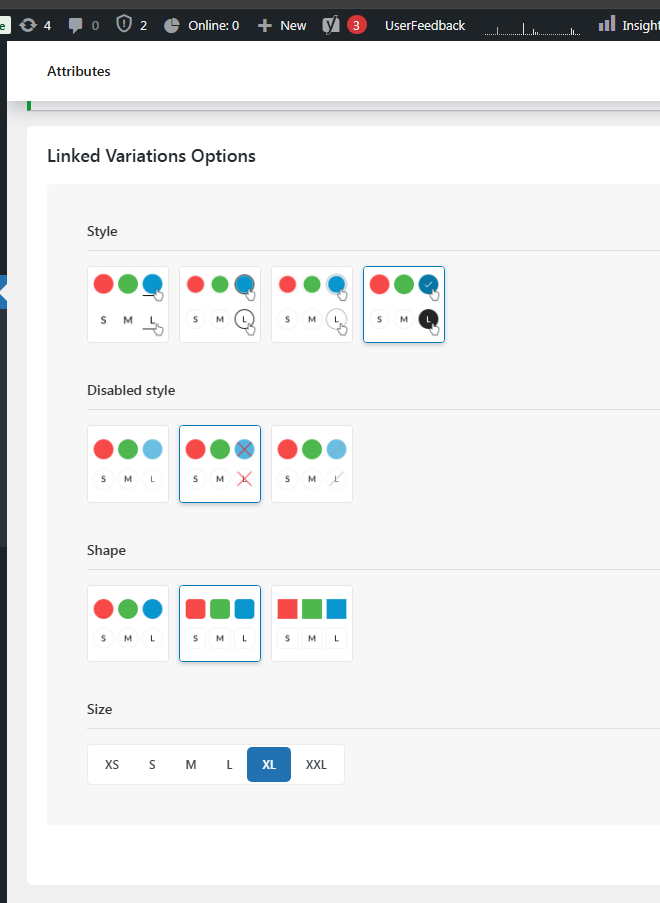The width and height of the screenshot is (660, 903).
Task: Select the square shape option
Action: point(312,624)
